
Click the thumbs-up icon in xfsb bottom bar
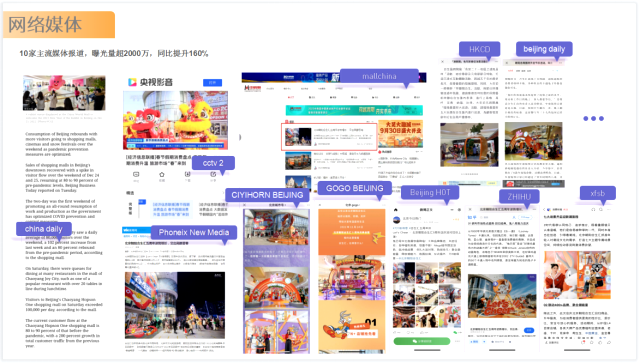click(600, 342)
